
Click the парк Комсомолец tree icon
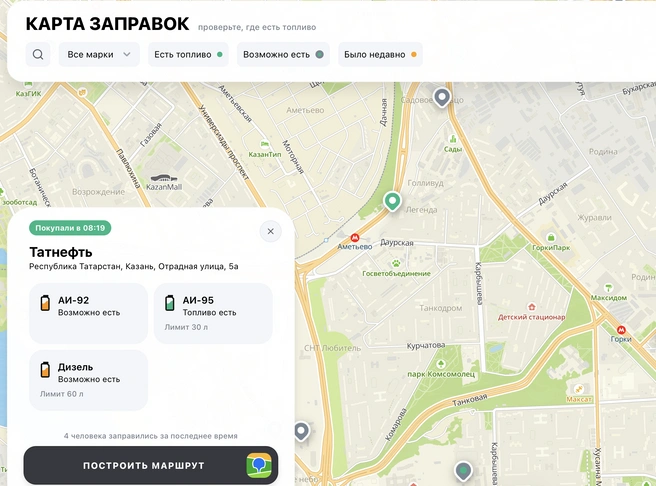click(x=441, y=363)
